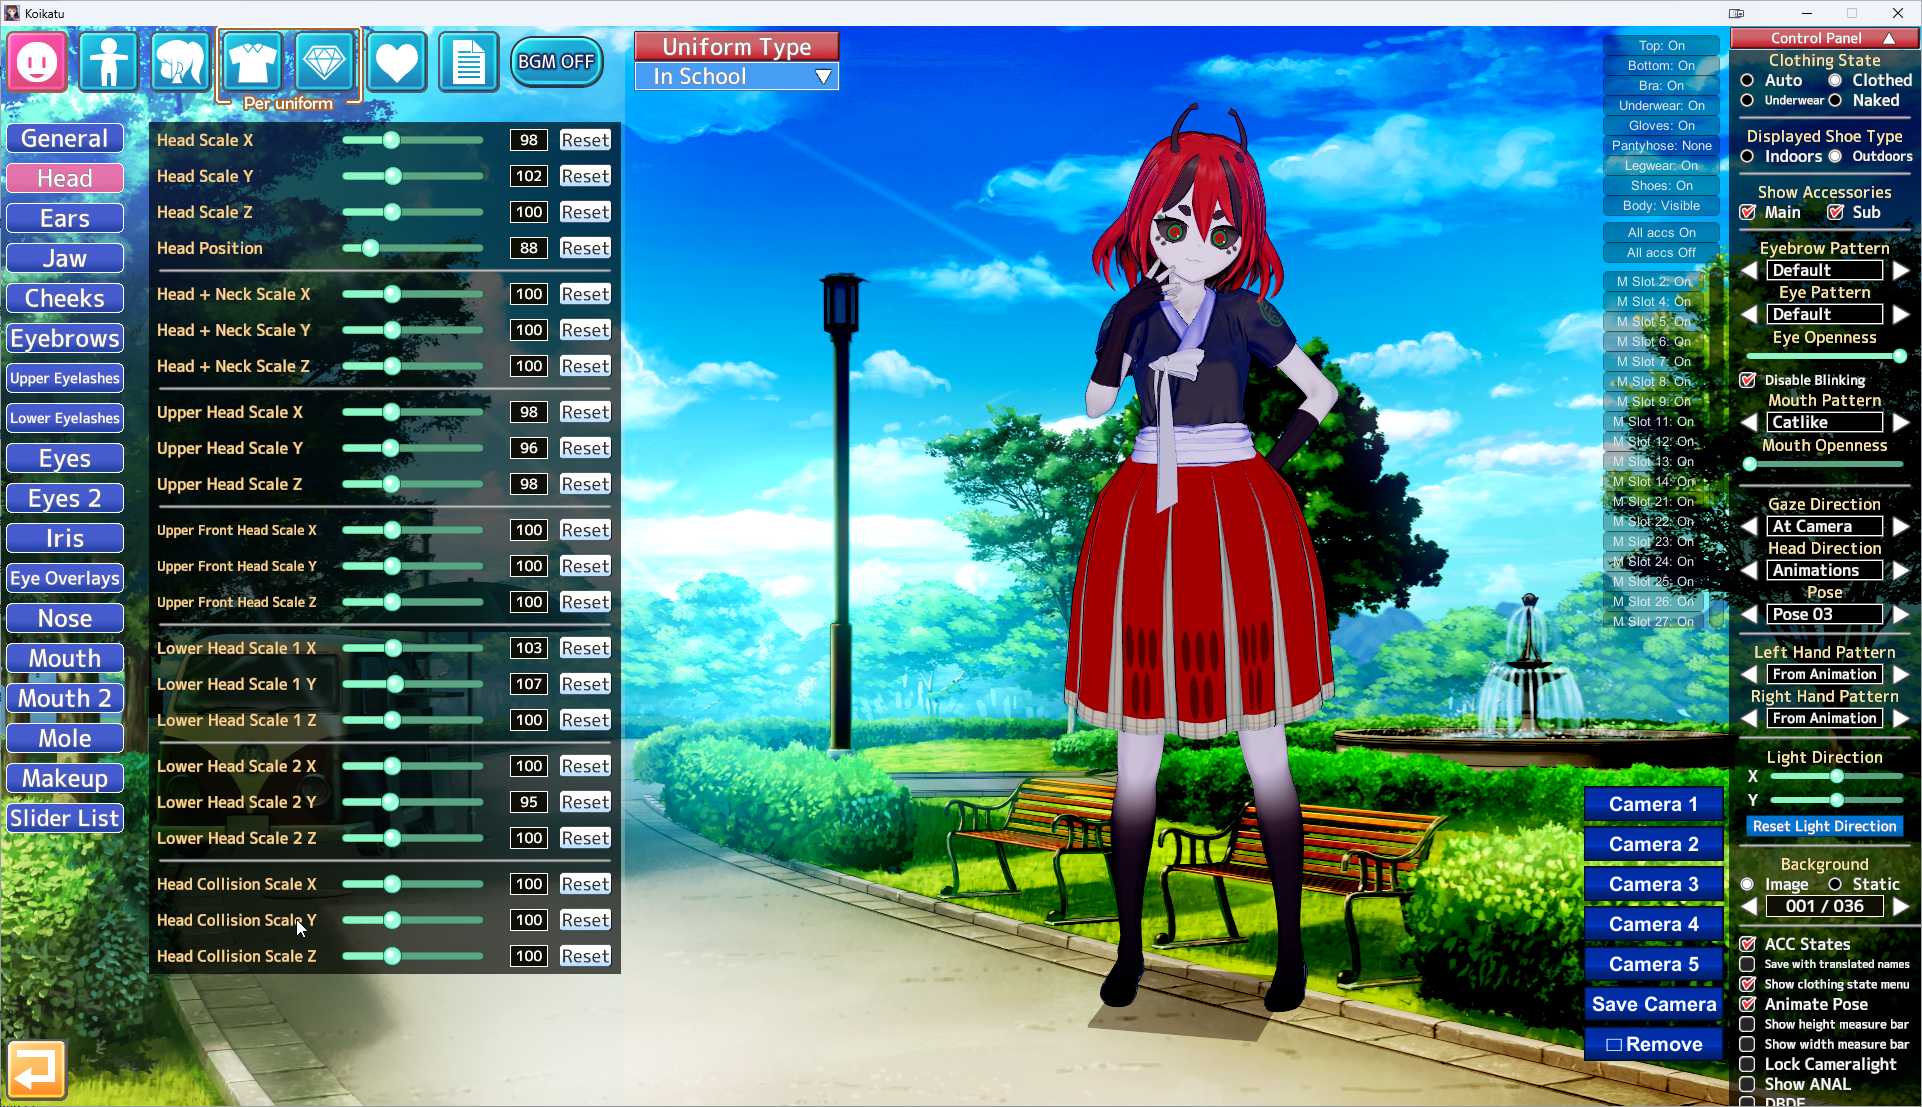The width and height of the screenshot is (1922, 1107).
Task: Click Save Camera button
Action: click(1653, 1004)
